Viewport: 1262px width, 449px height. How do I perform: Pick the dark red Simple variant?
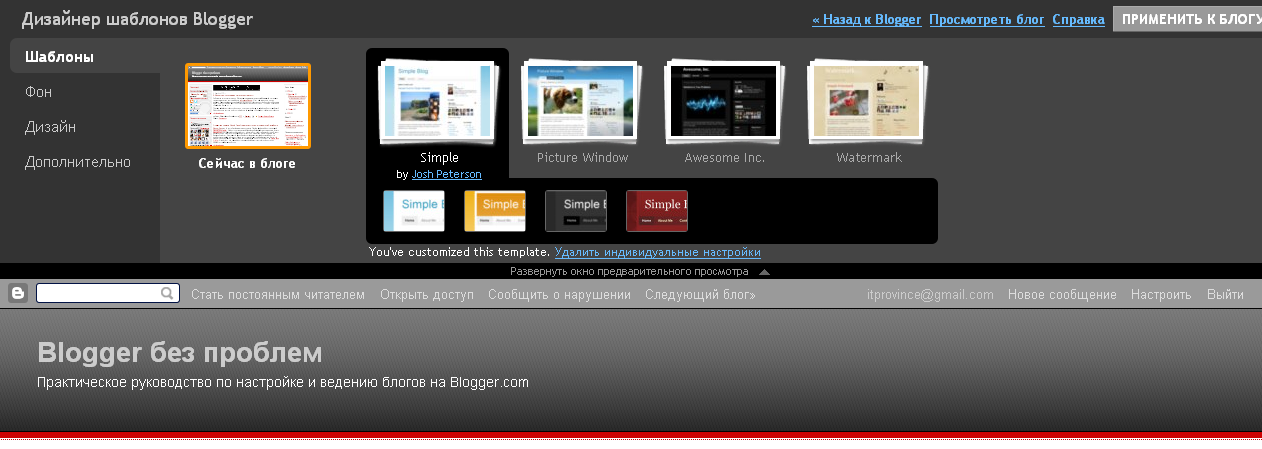657,211
